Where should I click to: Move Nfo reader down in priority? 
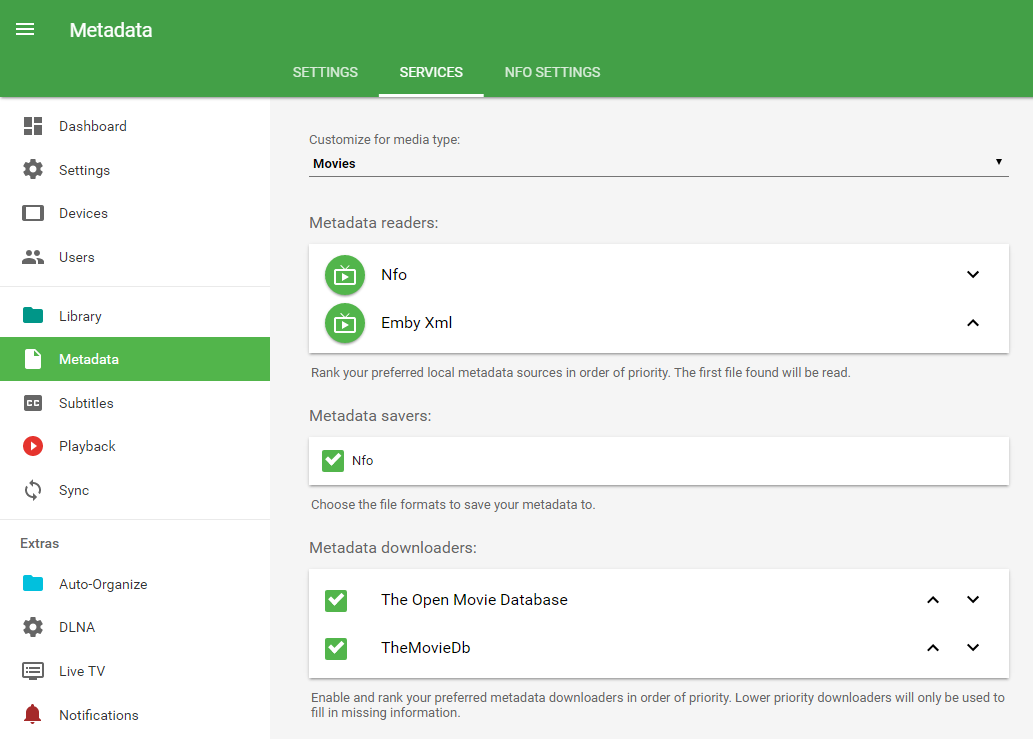coord(973,274)
